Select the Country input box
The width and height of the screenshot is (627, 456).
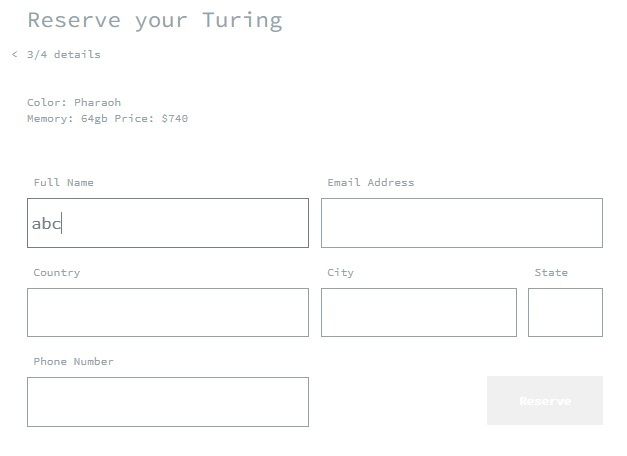point(168,312)
